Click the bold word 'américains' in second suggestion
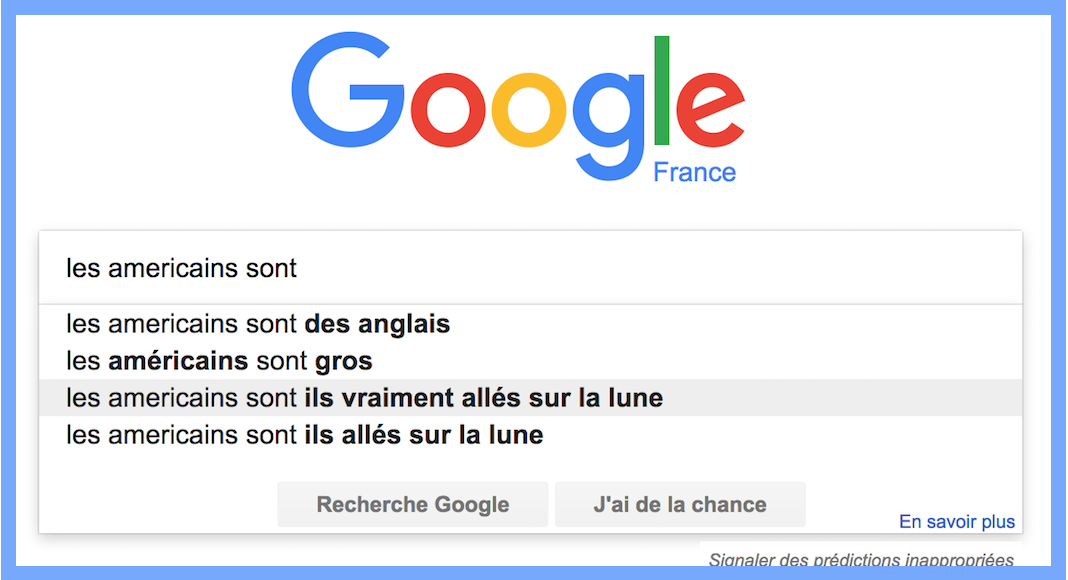The height and width of the screenshot is (580, 1068). tap(178, 361)
